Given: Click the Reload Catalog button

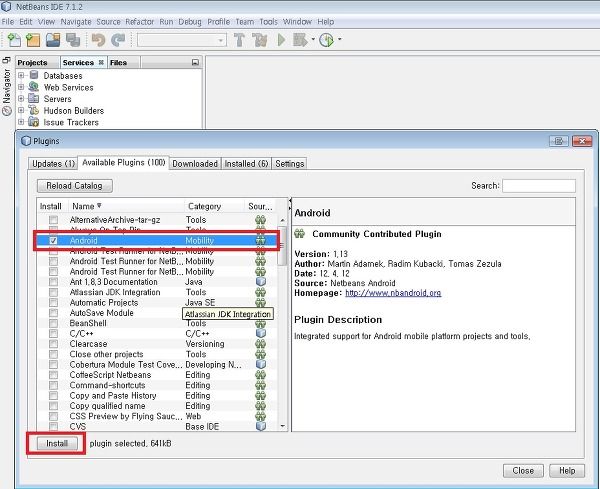Looking at the screenshot, I should tap(75, 186).
